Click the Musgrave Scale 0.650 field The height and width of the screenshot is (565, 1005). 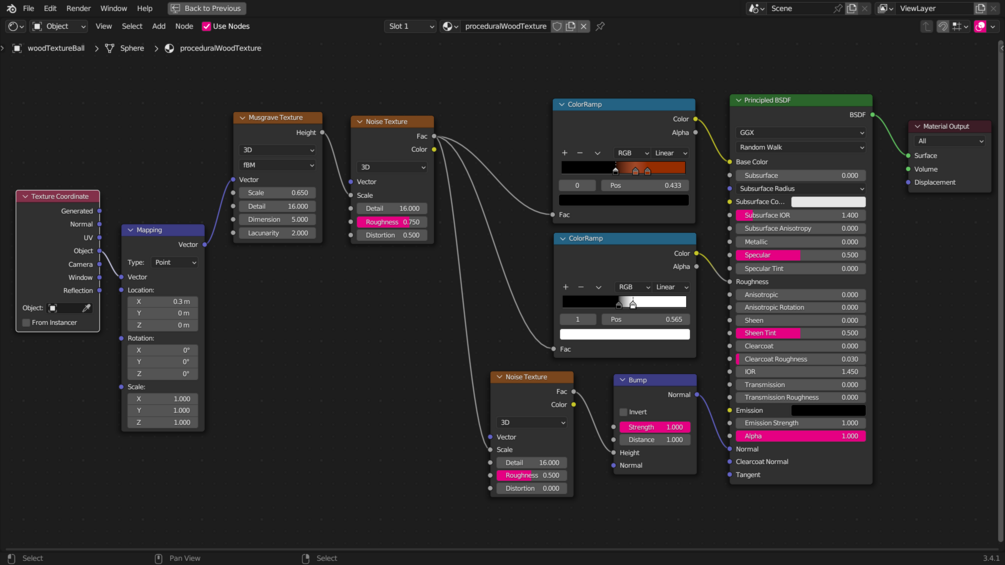(x=278, y=193)
